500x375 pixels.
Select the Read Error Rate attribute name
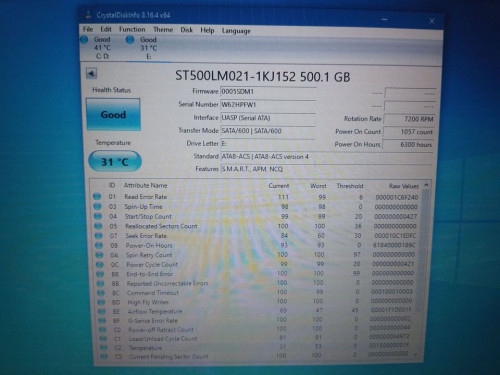point(146,197)
